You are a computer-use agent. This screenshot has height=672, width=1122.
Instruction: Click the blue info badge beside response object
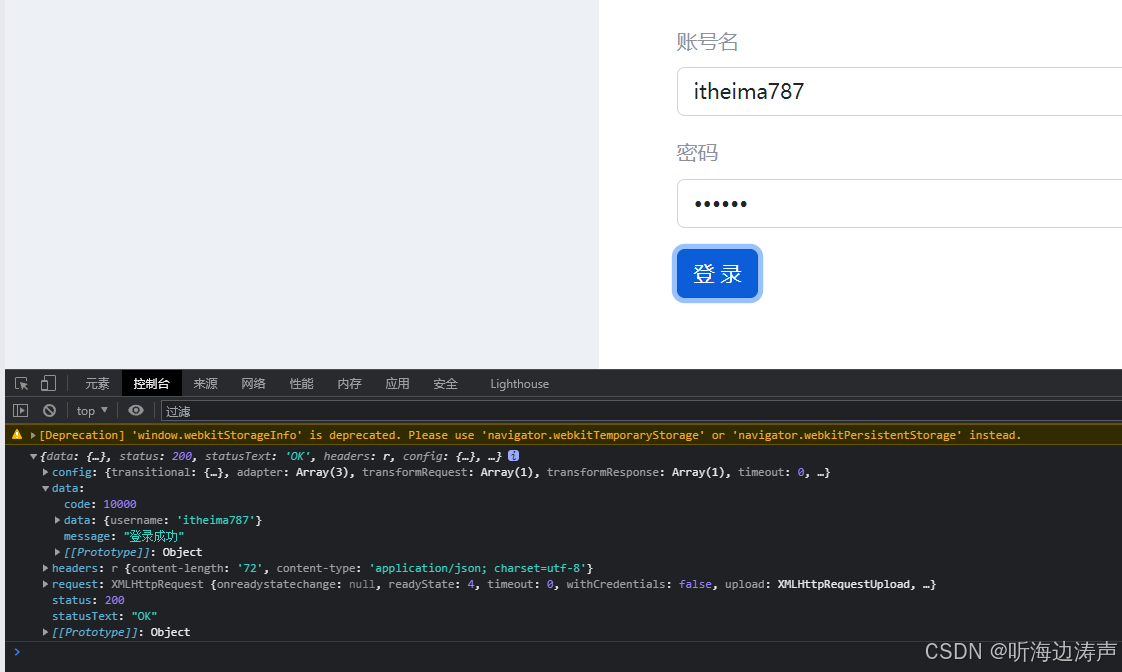tap(513, 455)
